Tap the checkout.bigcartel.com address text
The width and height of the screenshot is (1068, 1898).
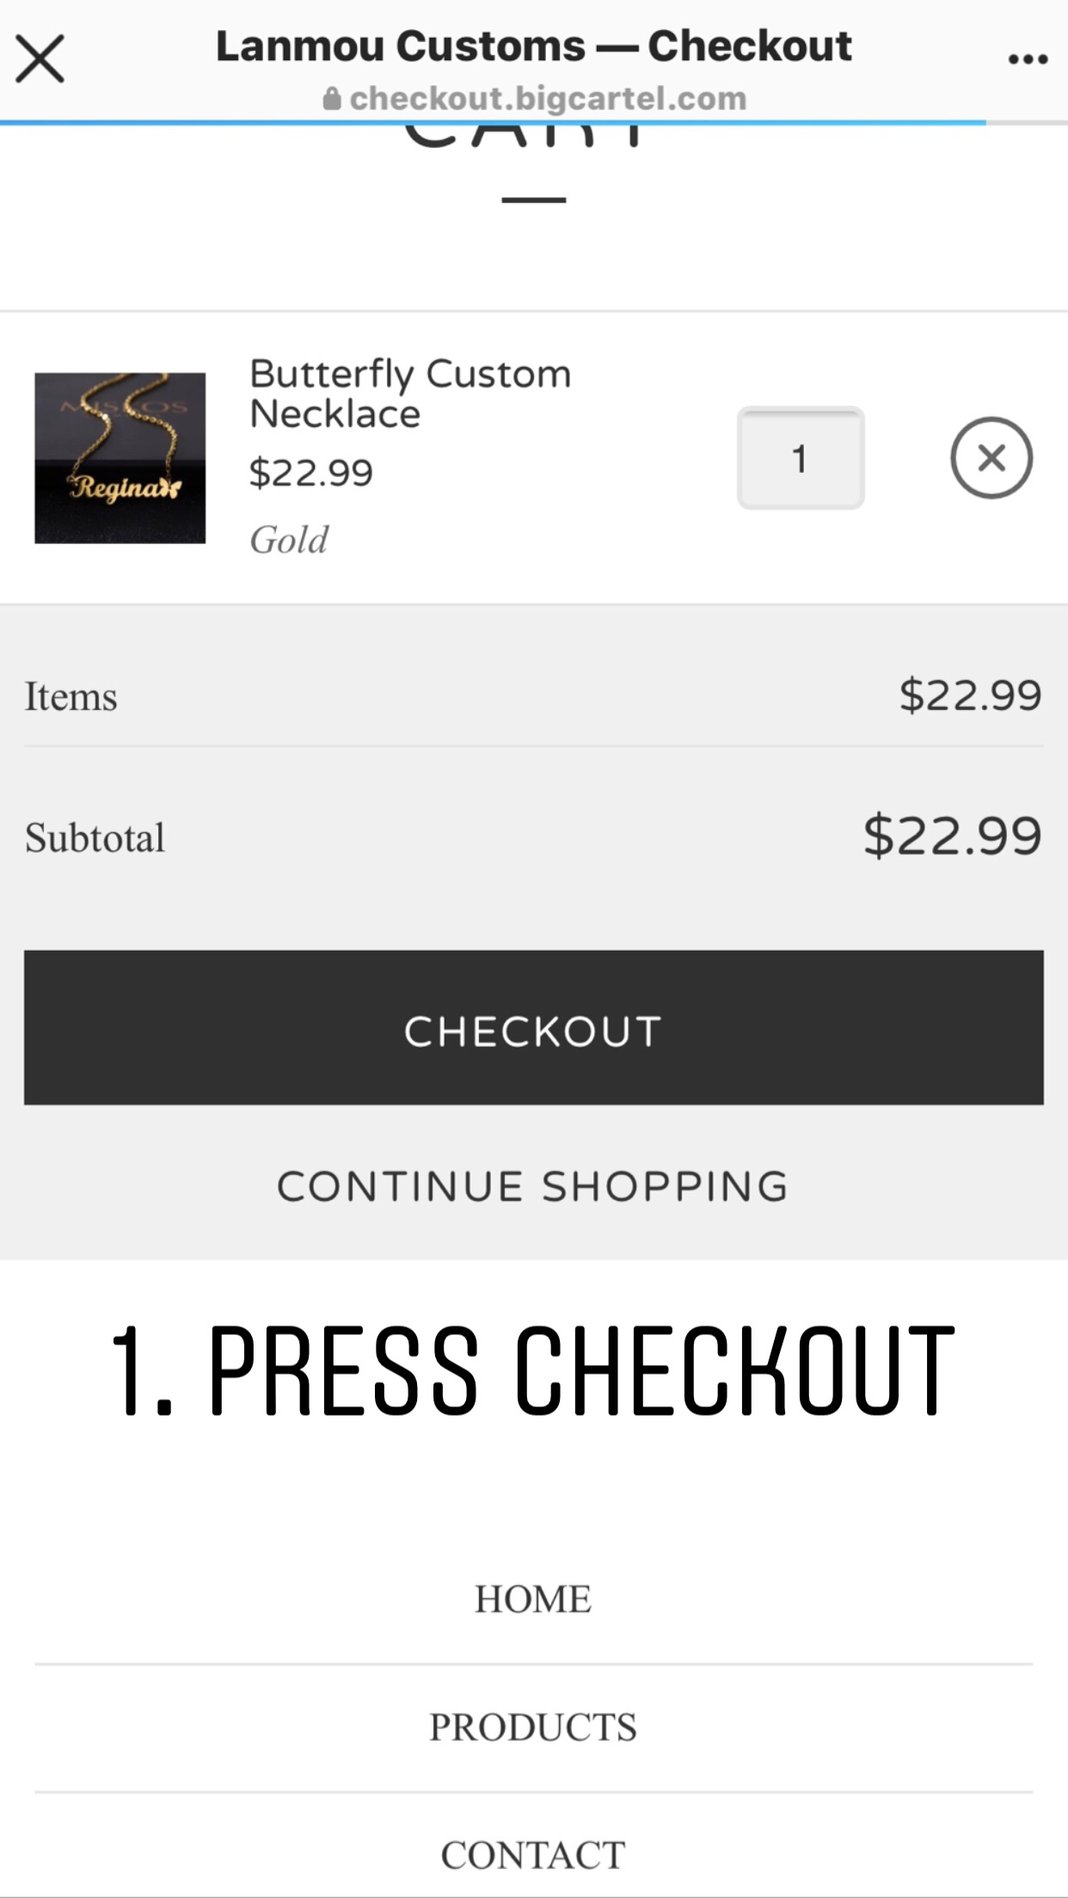(548, 98)
